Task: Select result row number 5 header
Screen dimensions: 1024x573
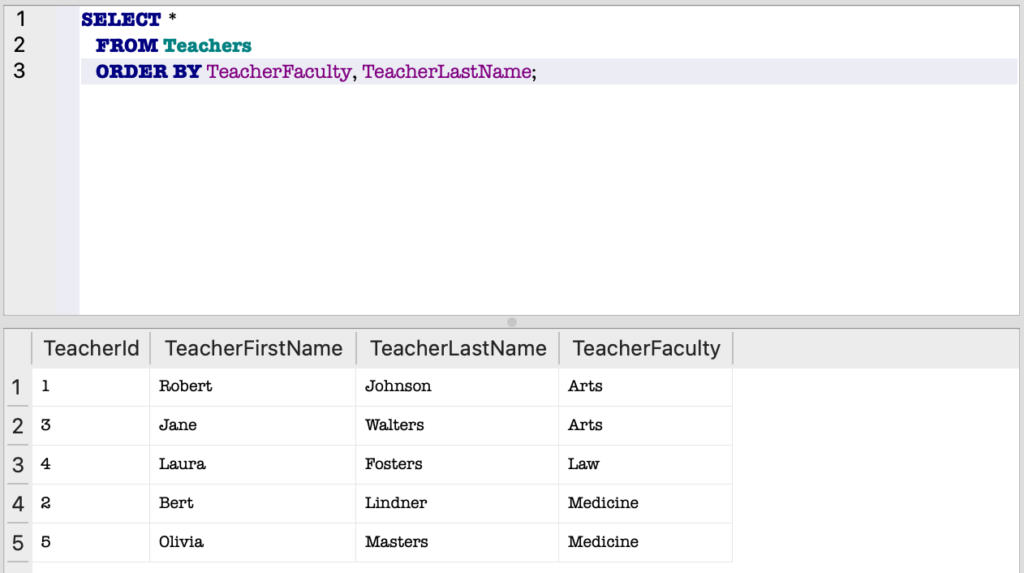Action: point(17,543)
